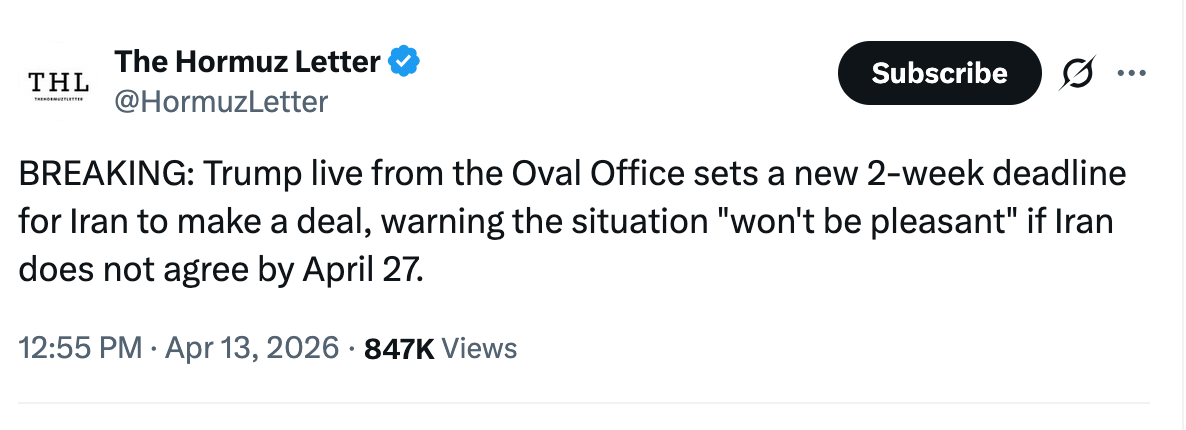The width and height of the screenshot is (1186, 430).
Task: Click the blue verified checkmark badge
Action: click(x=403, y=61)
